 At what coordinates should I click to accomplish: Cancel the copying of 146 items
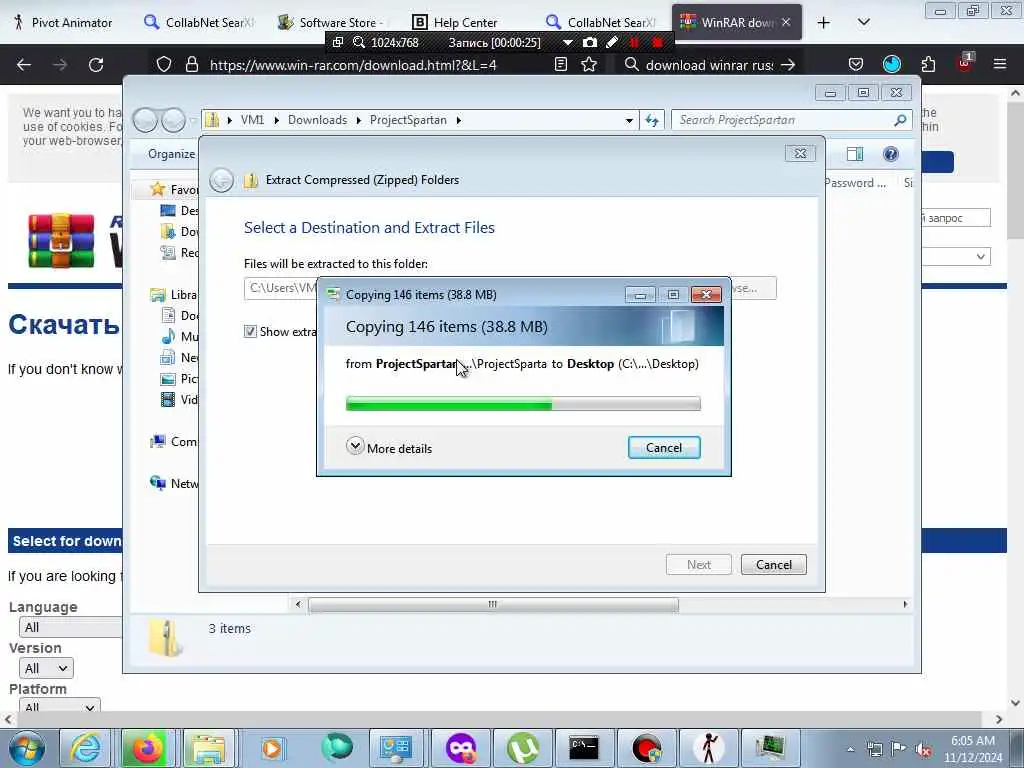664,447
